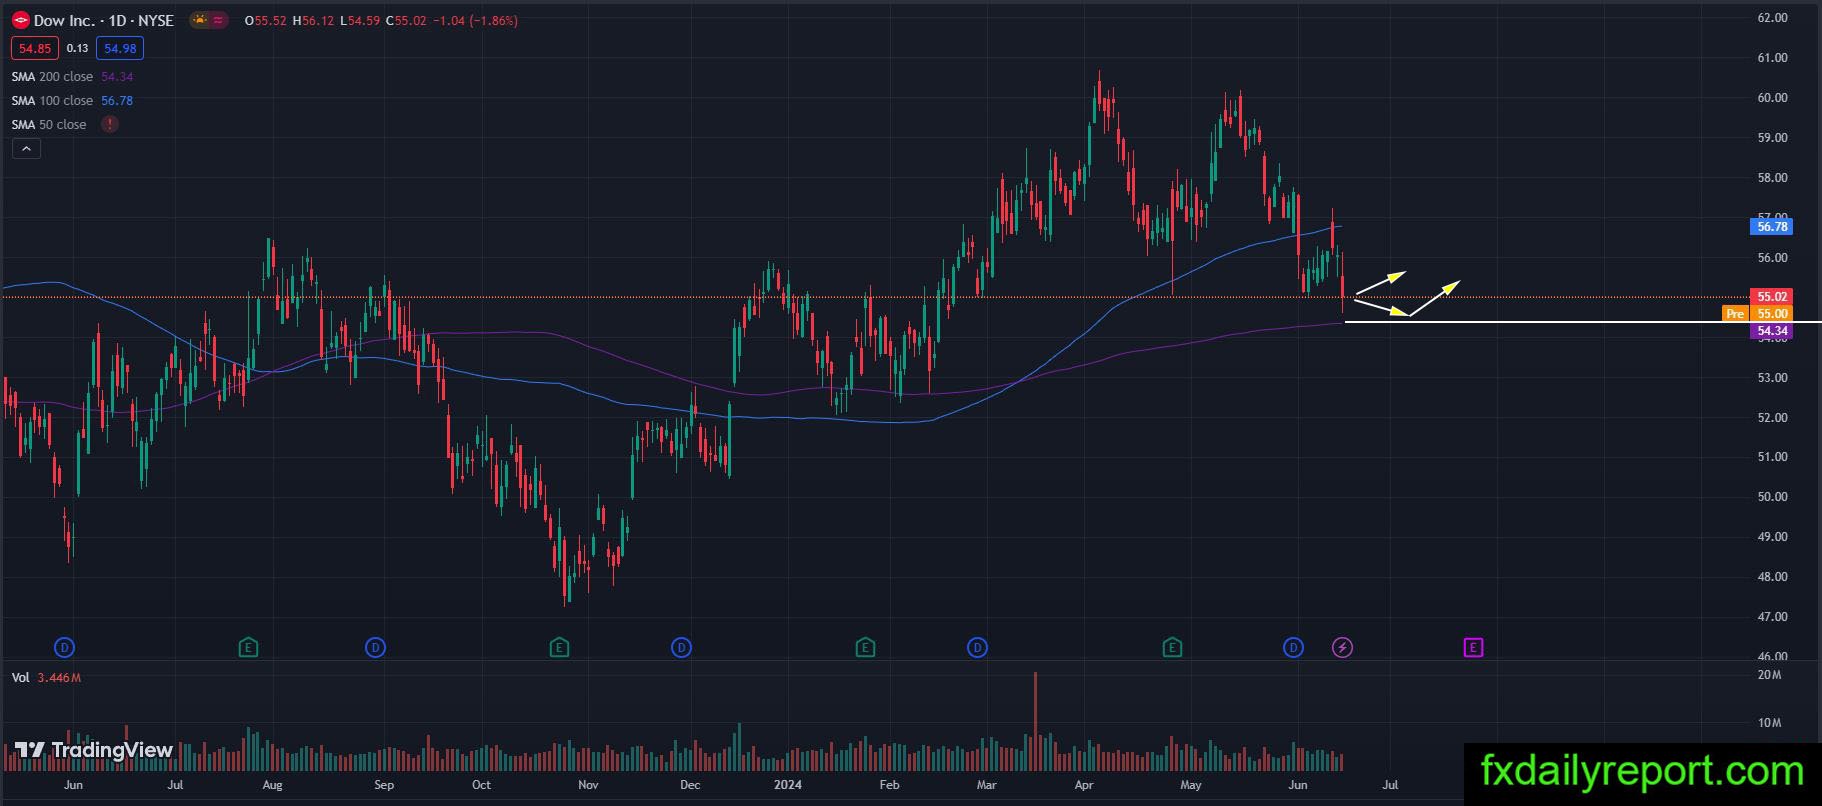Screen dimensions: 1822x806
Task: Click the red sell price 54.85 button
Action: [35, 48]
